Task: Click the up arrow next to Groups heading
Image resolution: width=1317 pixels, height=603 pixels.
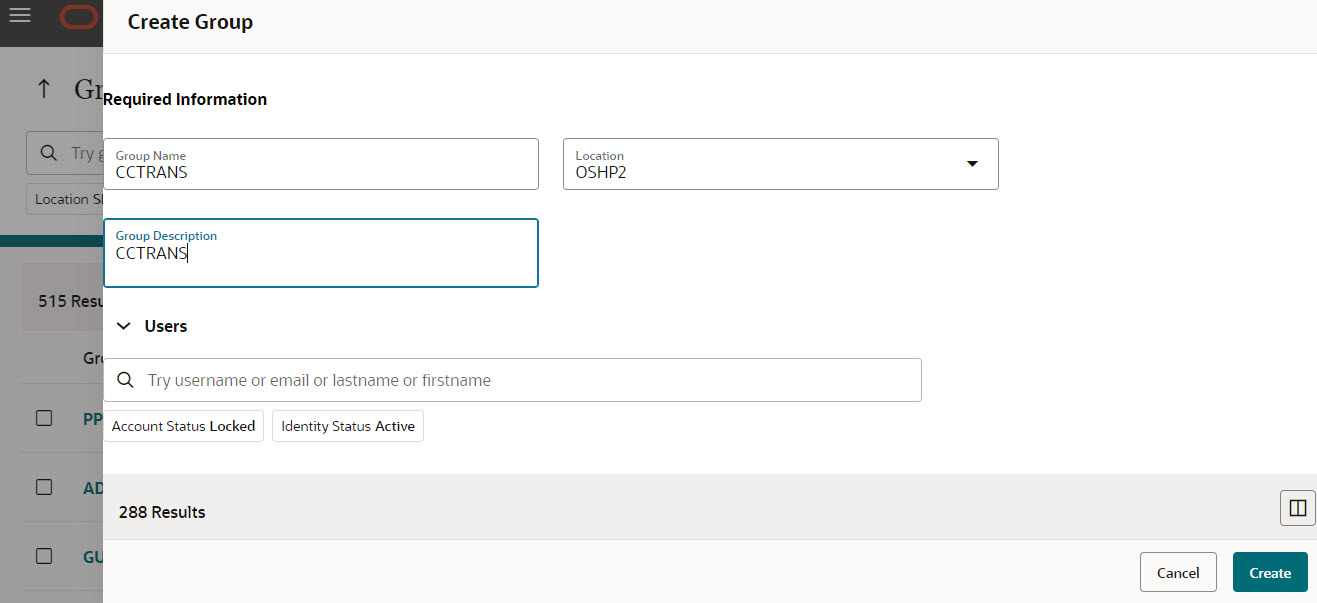Action: [44, 88]
